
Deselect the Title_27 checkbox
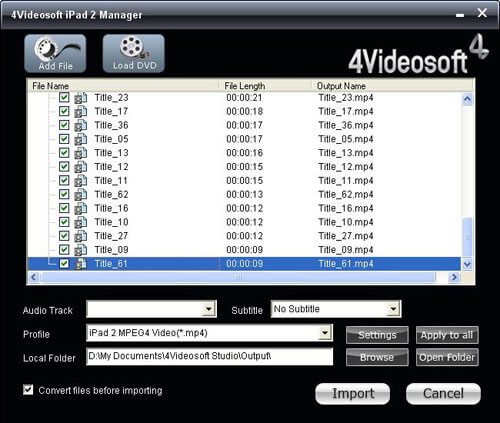pos(64,236)
